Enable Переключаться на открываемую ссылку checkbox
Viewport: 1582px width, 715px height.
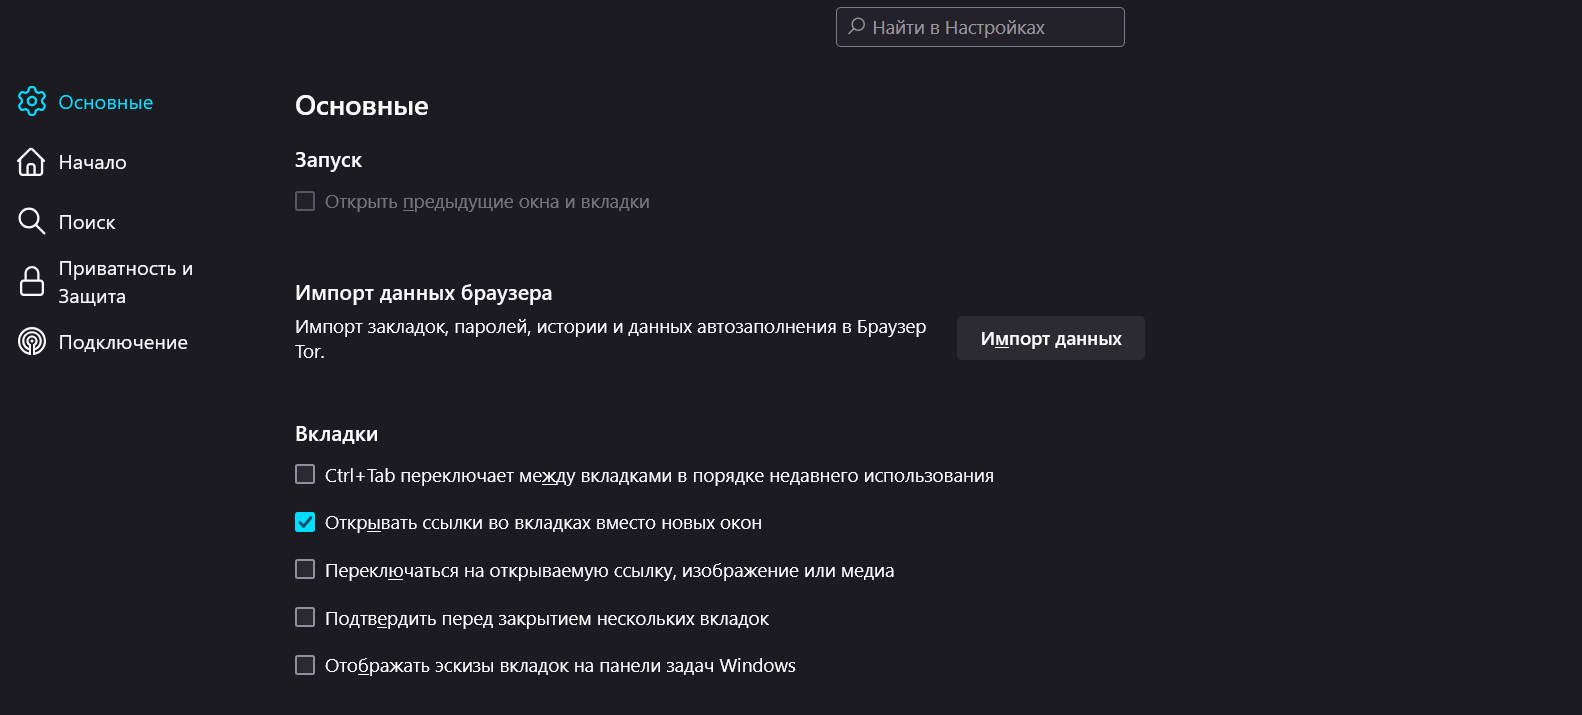coord(305,569)
